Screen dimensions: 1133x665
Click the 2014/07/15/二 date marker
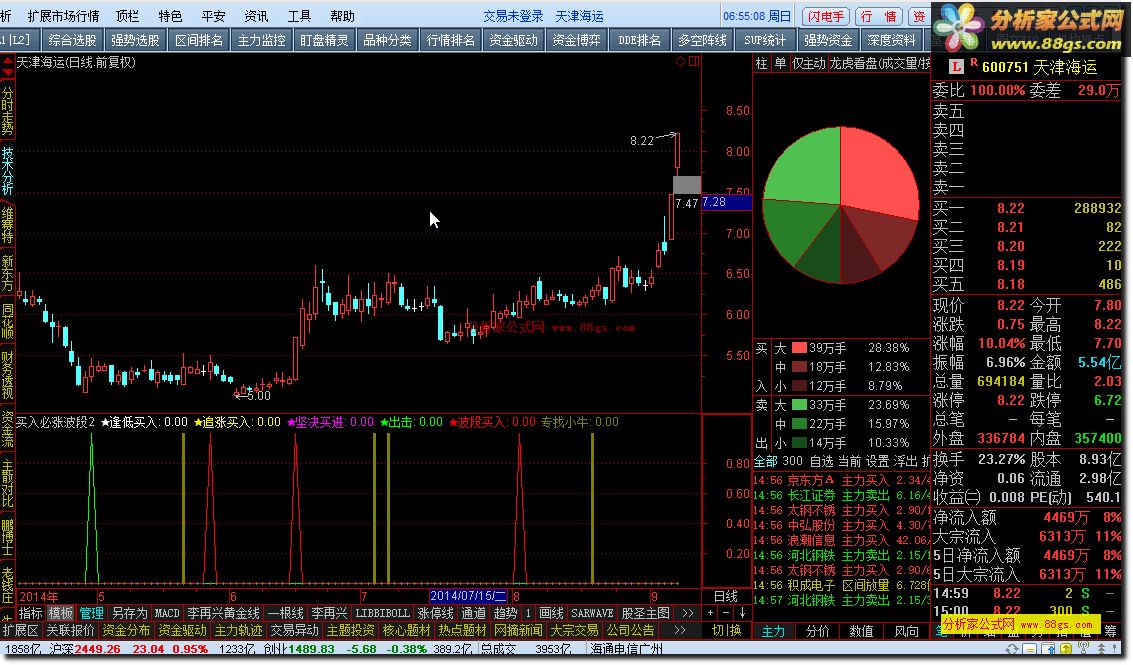(x=468, y=596)
